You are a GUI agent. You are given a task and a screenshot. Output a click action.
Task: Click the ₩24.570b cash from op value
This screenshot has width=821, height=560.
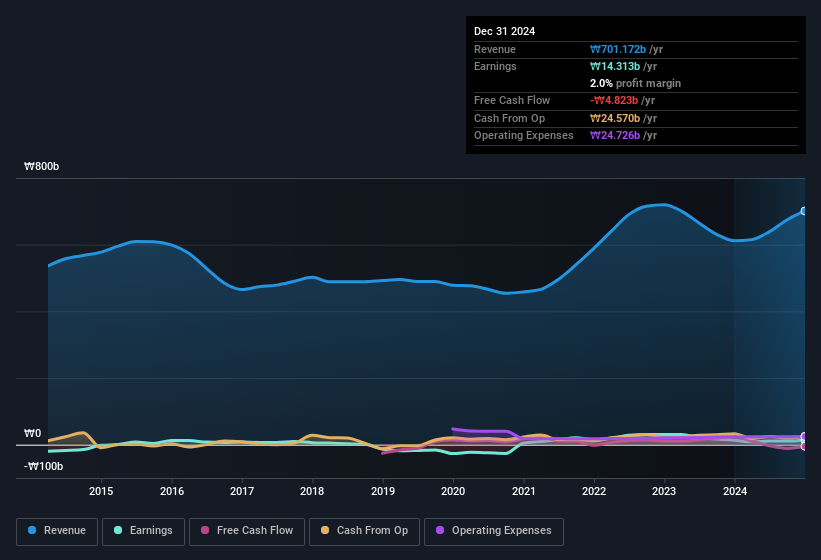click(615, 118)
